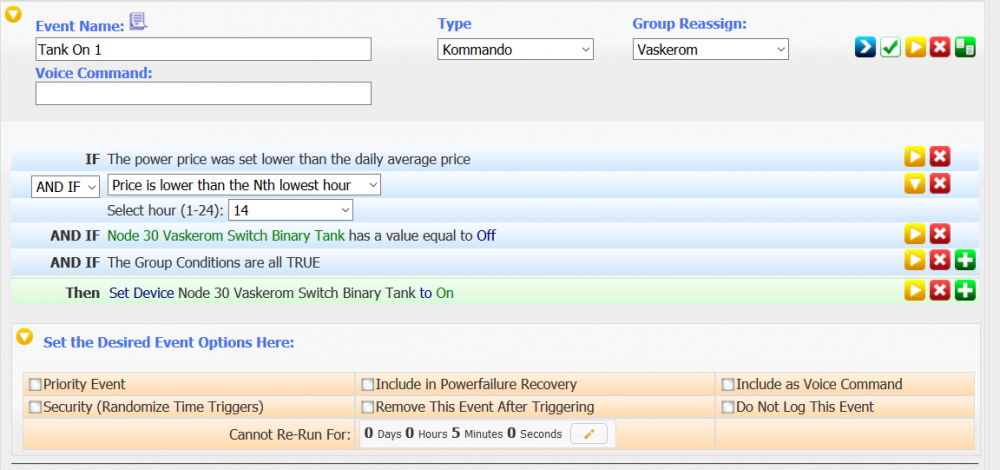Add an action with the Then row plus icon
This screenshot has width=1000, height=470.
click(965, 291)
